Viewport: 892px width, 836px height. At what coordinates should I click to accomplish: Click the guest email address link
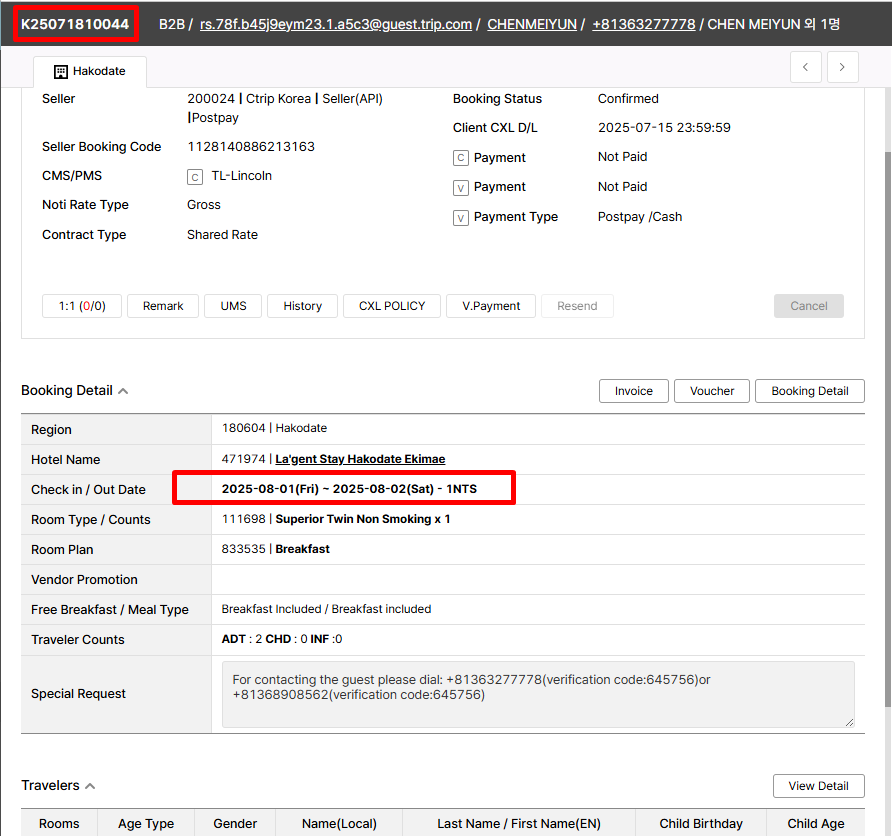(335, 24)
